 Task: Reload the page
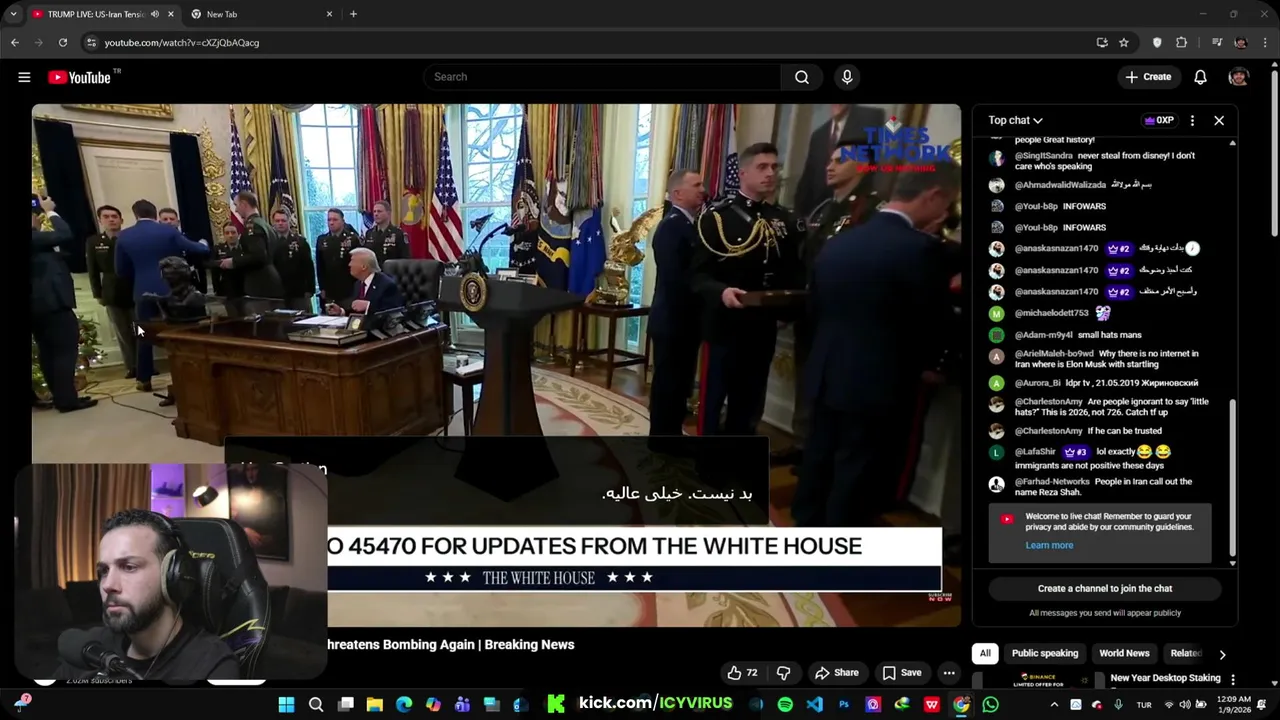(x=62, y=42)
